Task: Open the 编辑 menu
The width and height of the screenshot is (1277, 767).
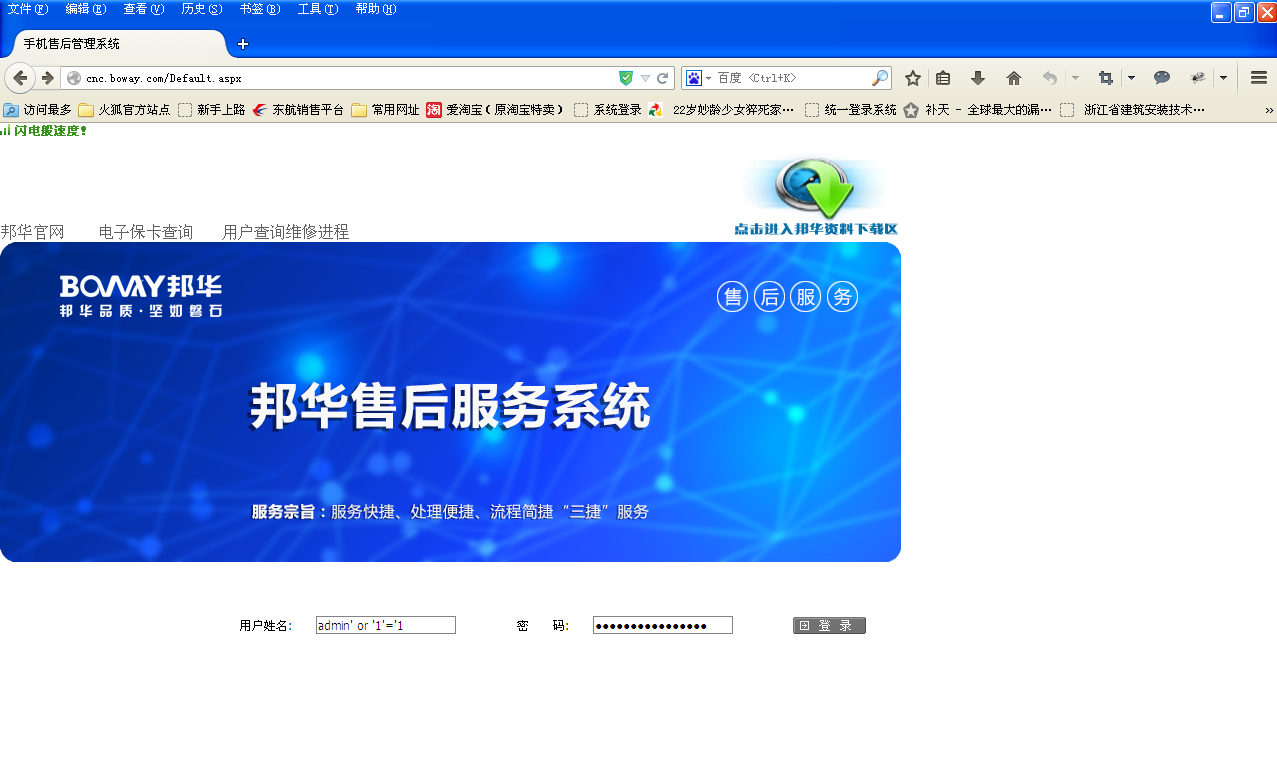Action: (86, 9)
